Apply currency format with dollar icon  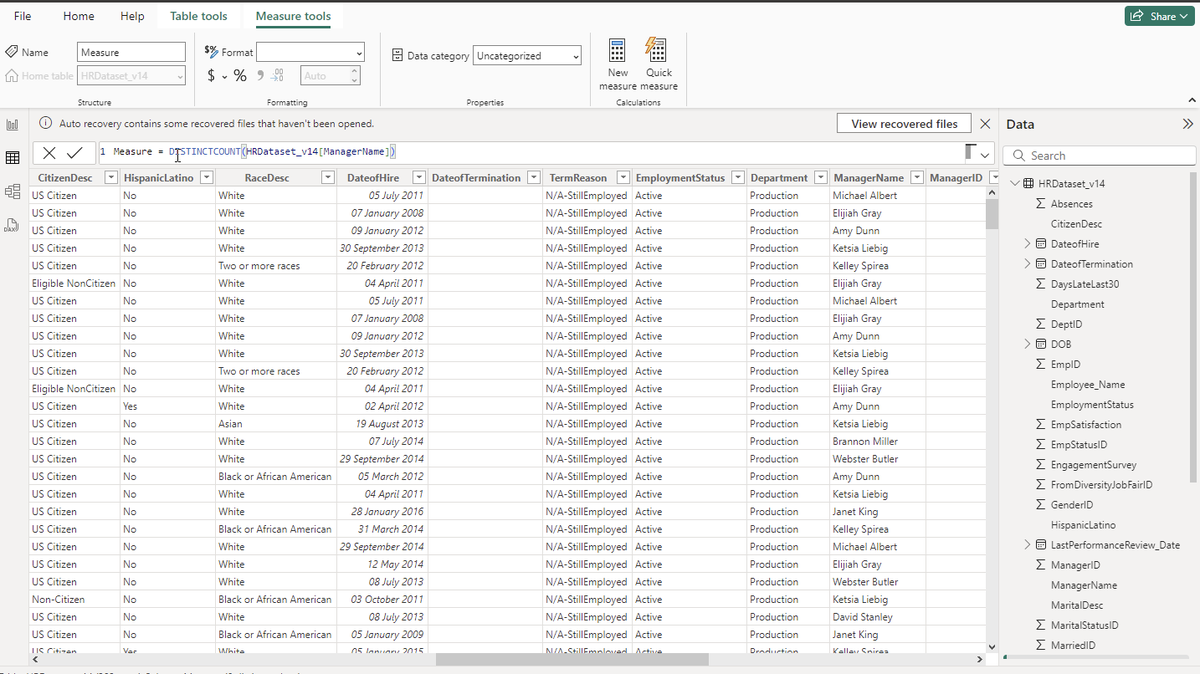click(x=211, y=76)
